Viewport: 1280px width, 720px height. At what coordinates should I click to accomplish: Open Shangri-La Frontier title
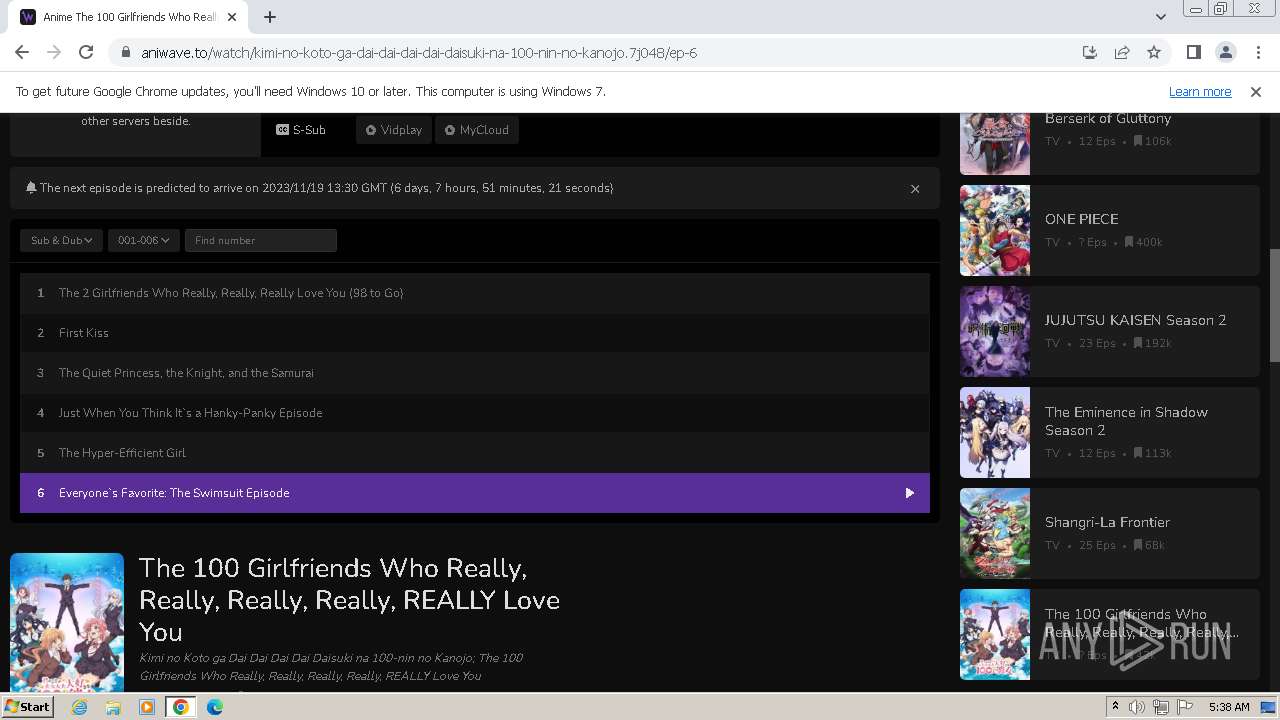point(1107,522)
